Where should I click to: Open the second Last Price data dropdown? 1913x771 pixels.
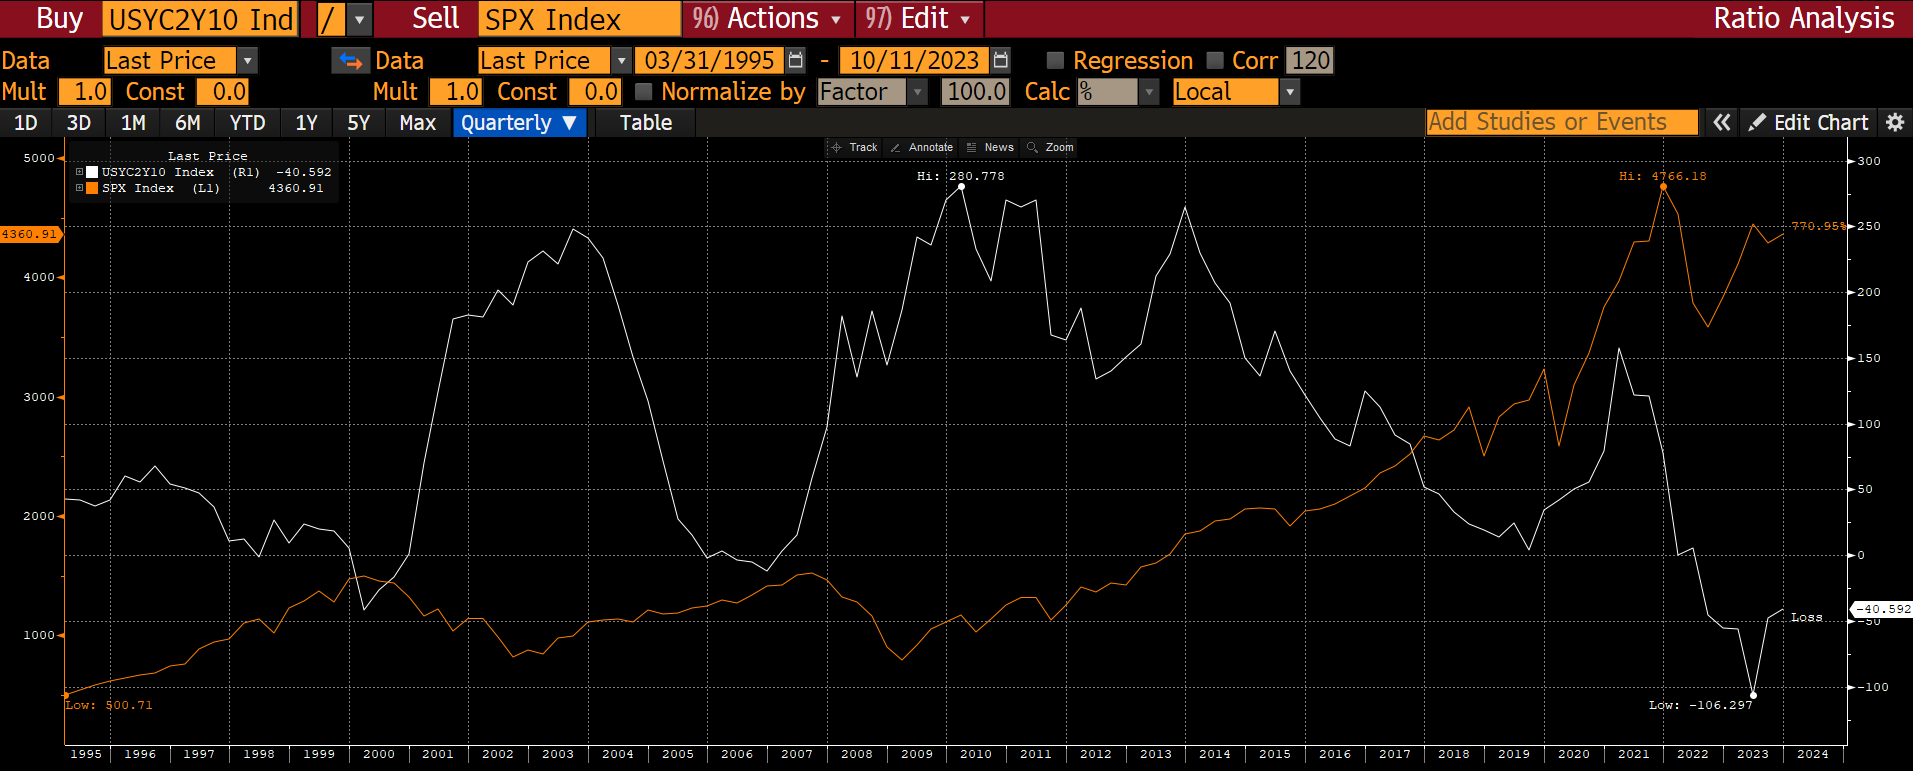coord(621,61)
